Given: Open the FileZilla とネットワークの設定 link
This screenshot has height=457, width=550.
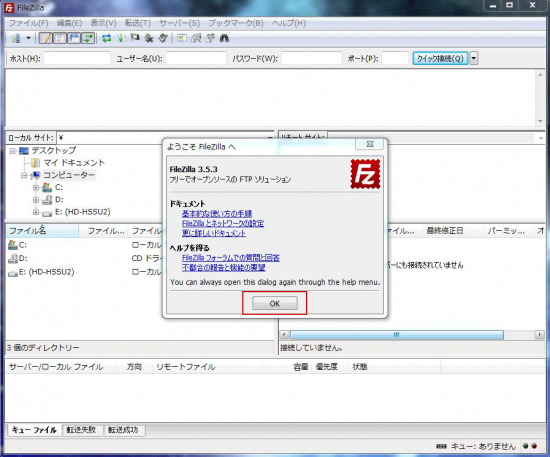Looking at the screenshot, I should tap(223, 223).
